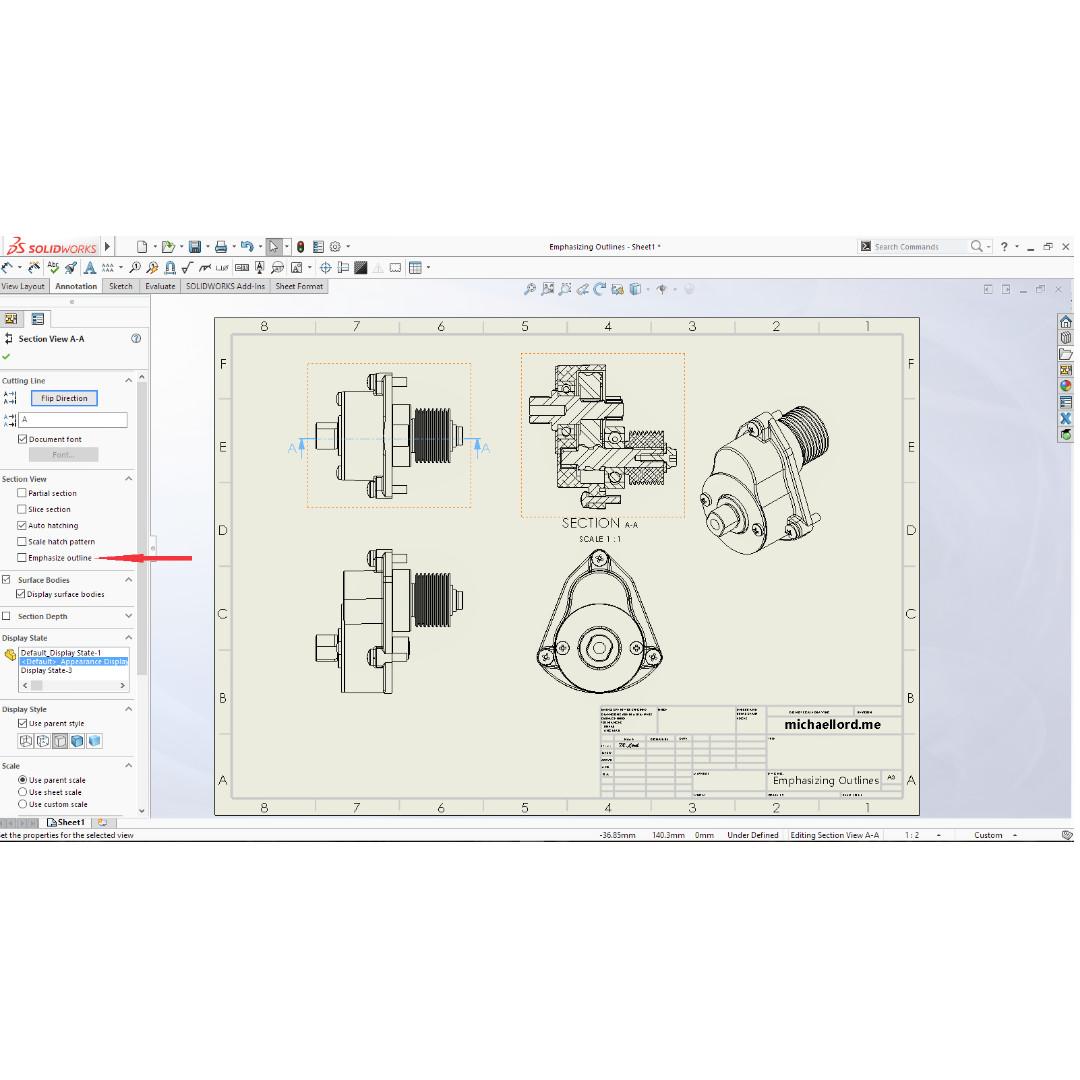Toggle the Document font checkbox
The height and width of the screenshot is (1080, 1080).
[x=23, y=439]
